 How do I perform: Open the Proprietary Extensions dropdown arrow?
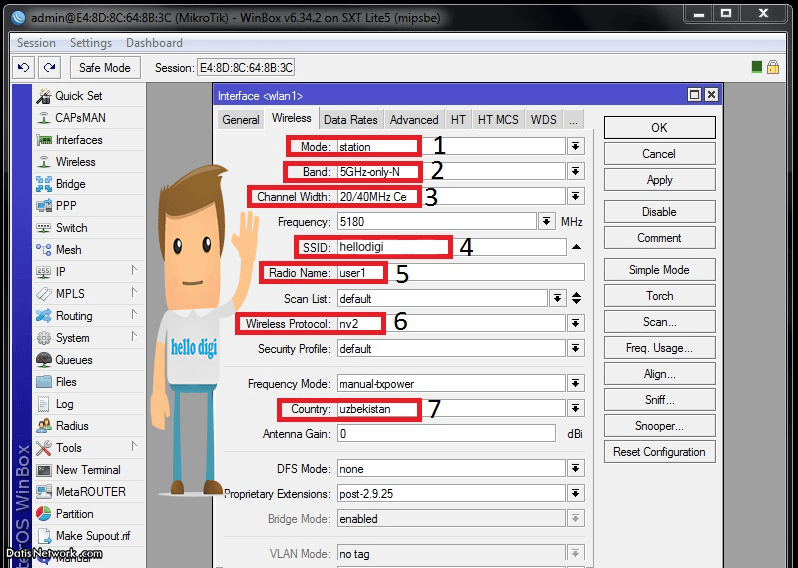click(575, 493)
